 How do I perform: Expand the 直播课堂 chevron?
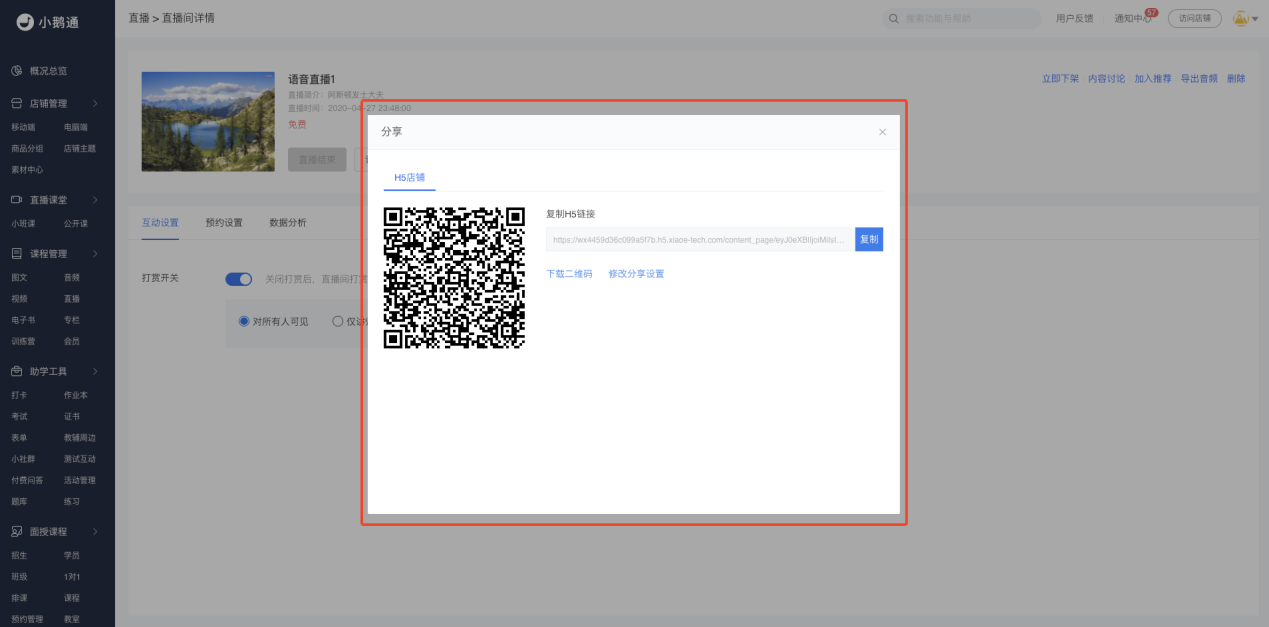pos(95,200)
